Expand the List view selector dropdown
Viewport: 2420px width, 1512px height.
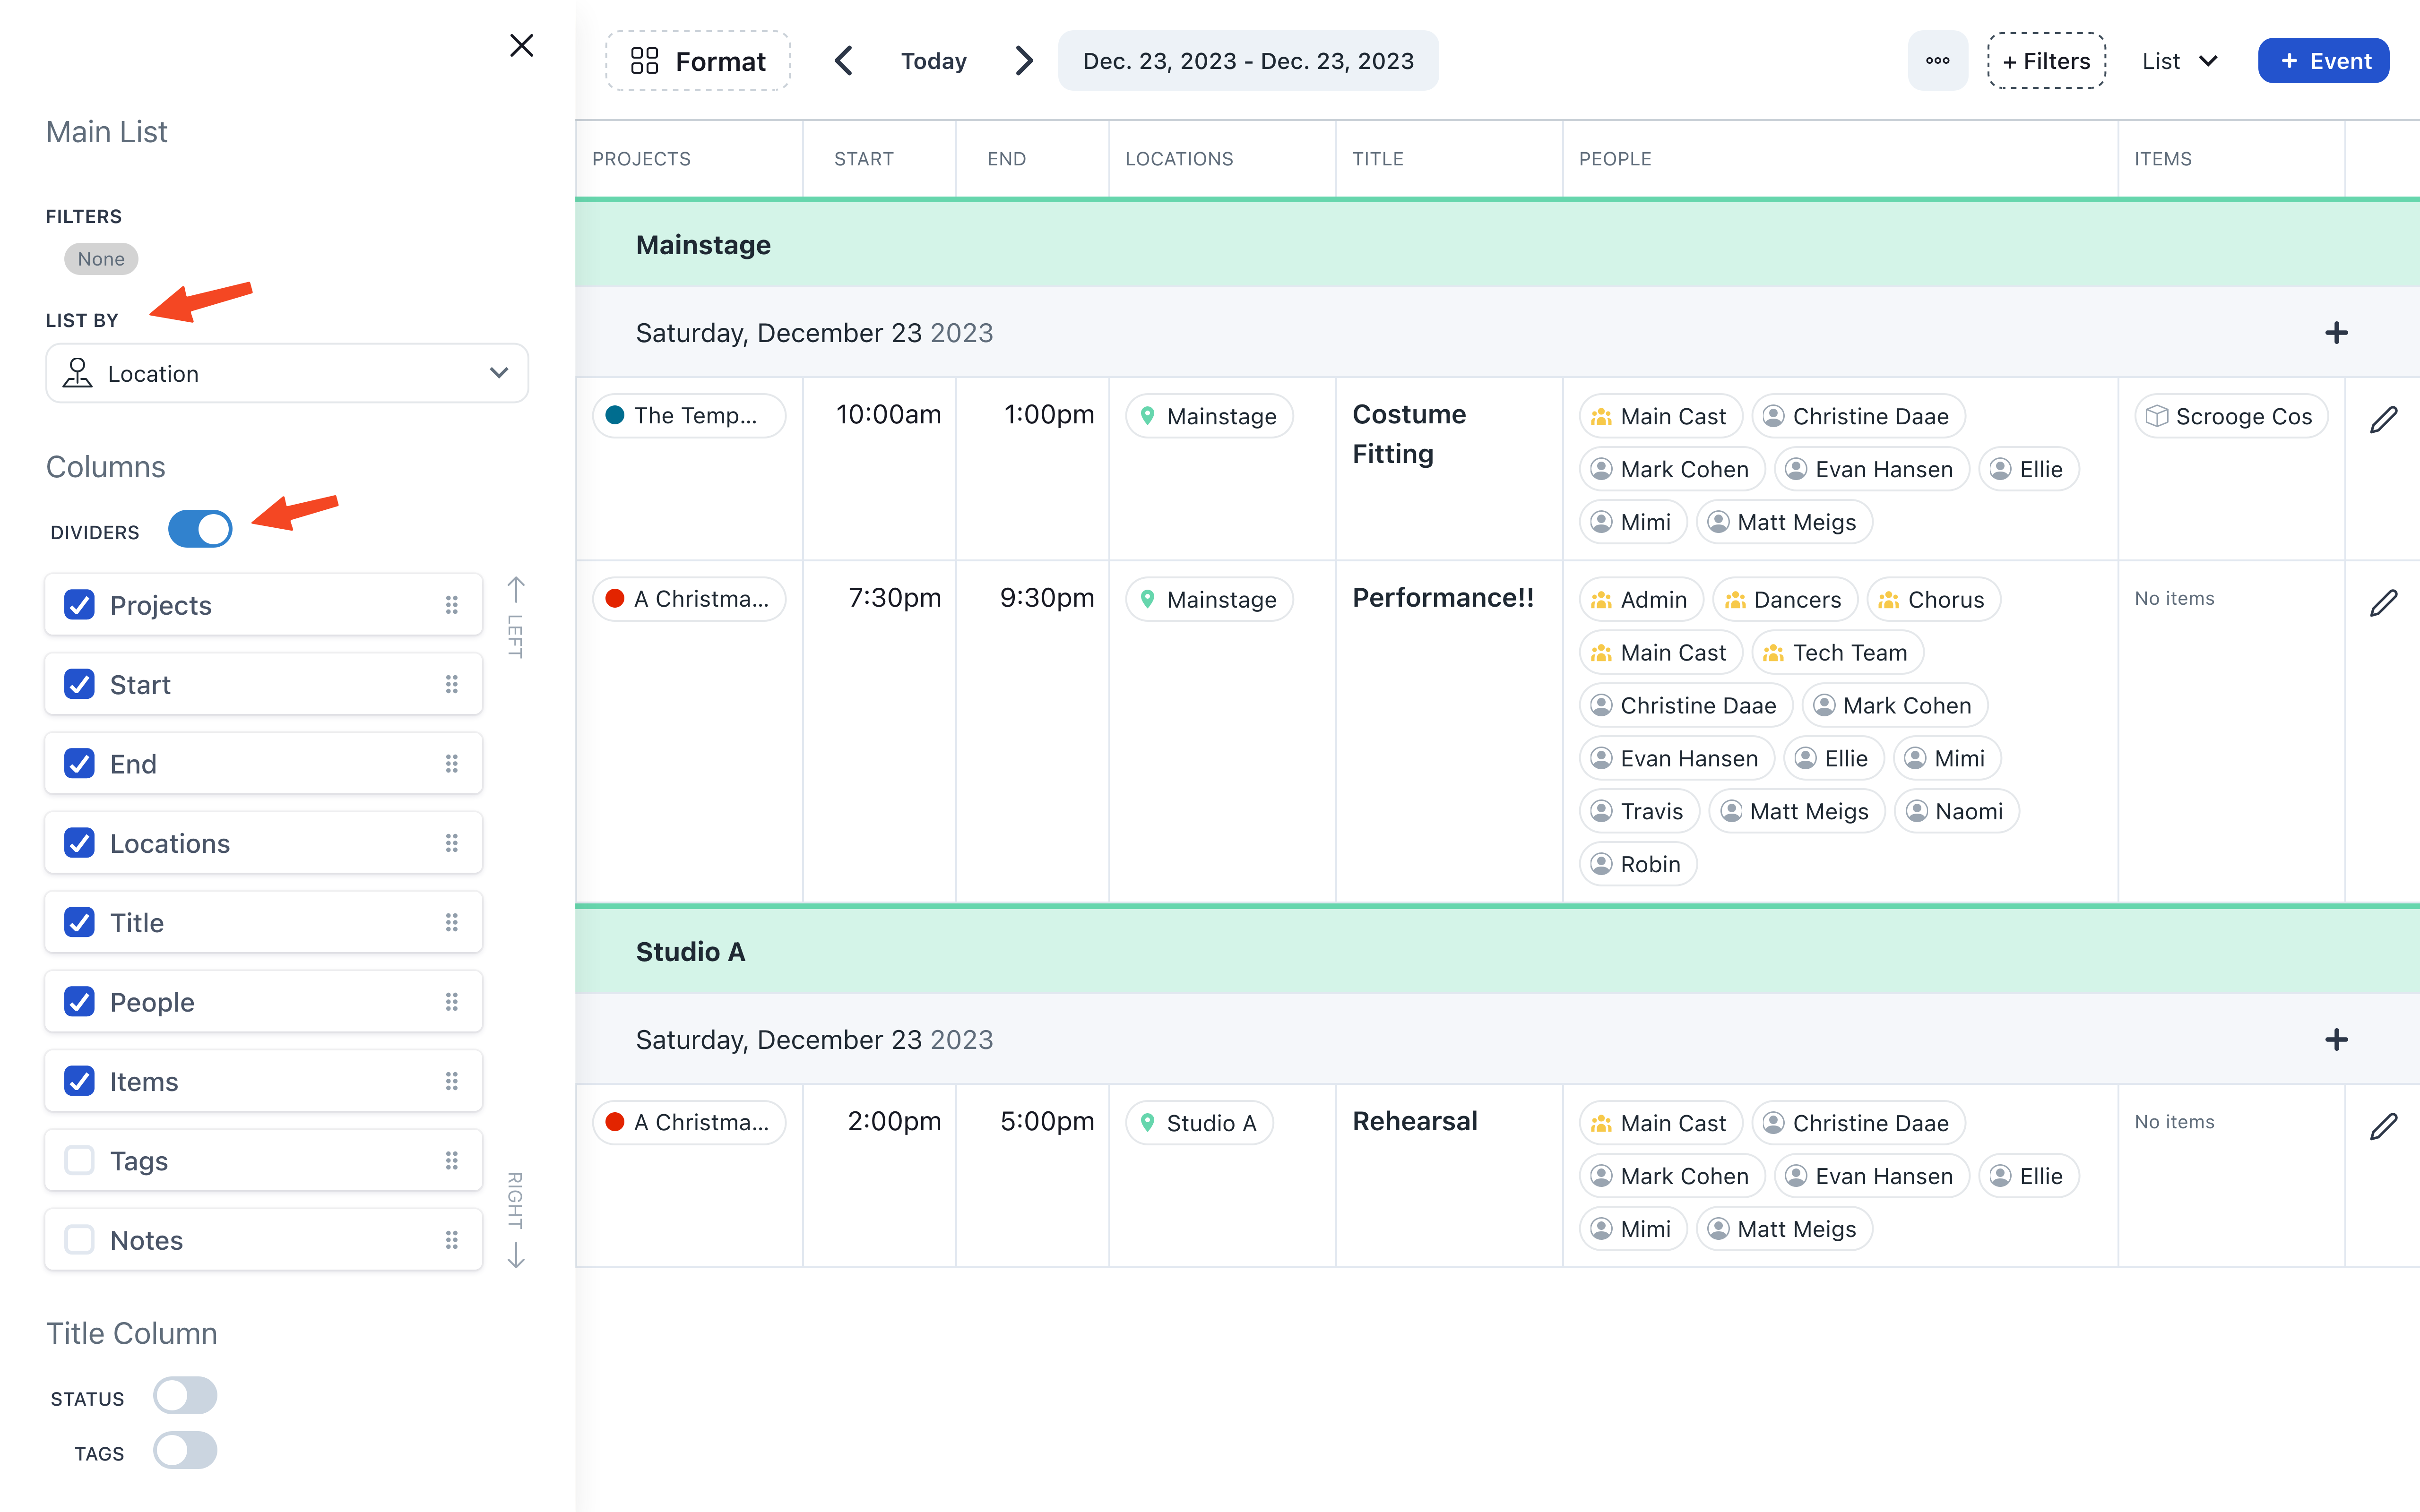coord(2180,61)
